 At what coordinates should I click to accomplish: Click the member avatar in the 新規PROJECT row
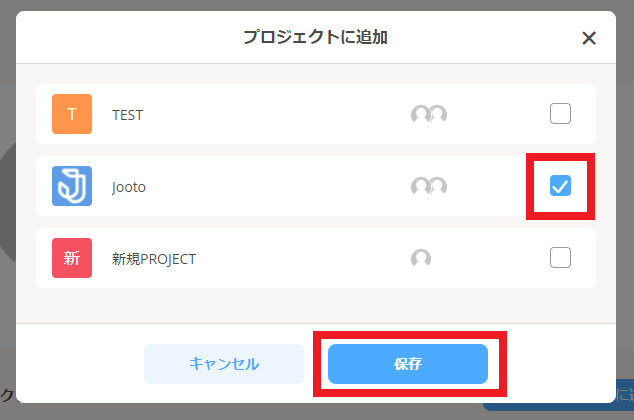421,258
